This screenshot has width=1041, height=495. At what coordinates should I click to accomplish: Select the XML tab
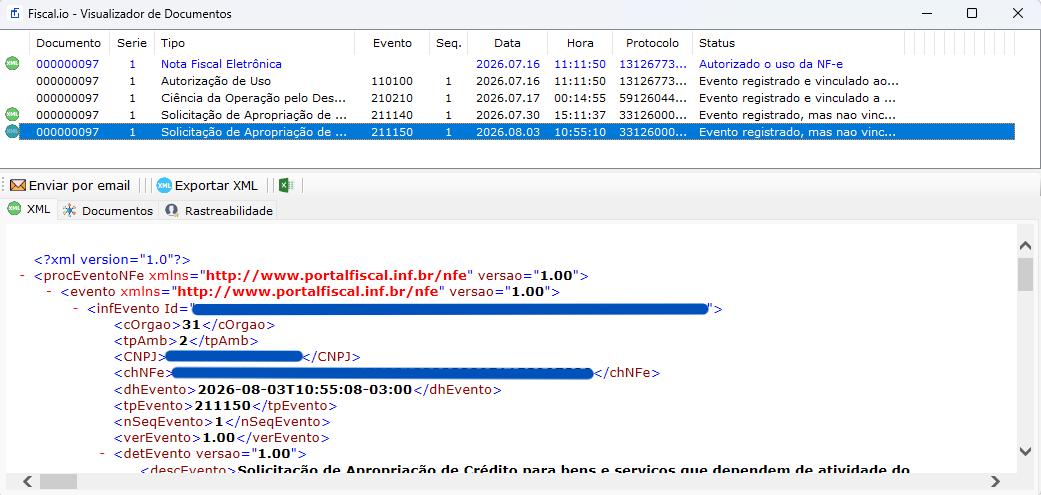29,209
